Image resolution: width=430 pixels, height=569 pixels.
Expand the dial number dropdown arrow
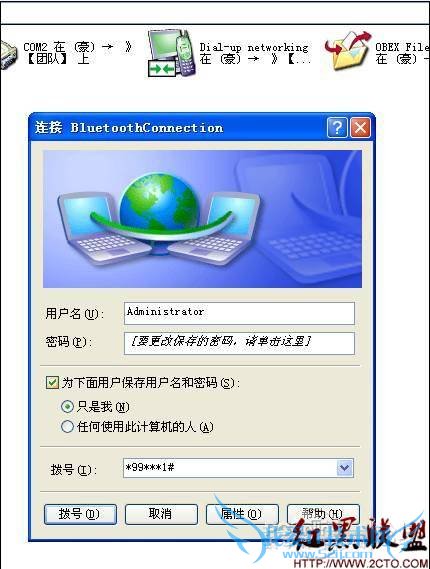point(344,468)
